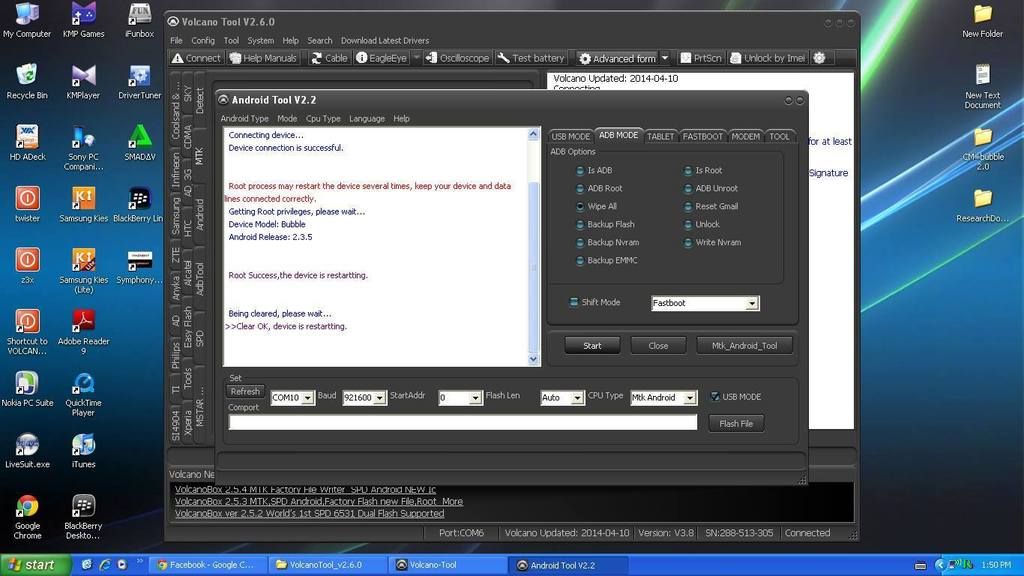Click the PrtScn screenshot icon
The image size is (1024, 576).
click(700, 58)
